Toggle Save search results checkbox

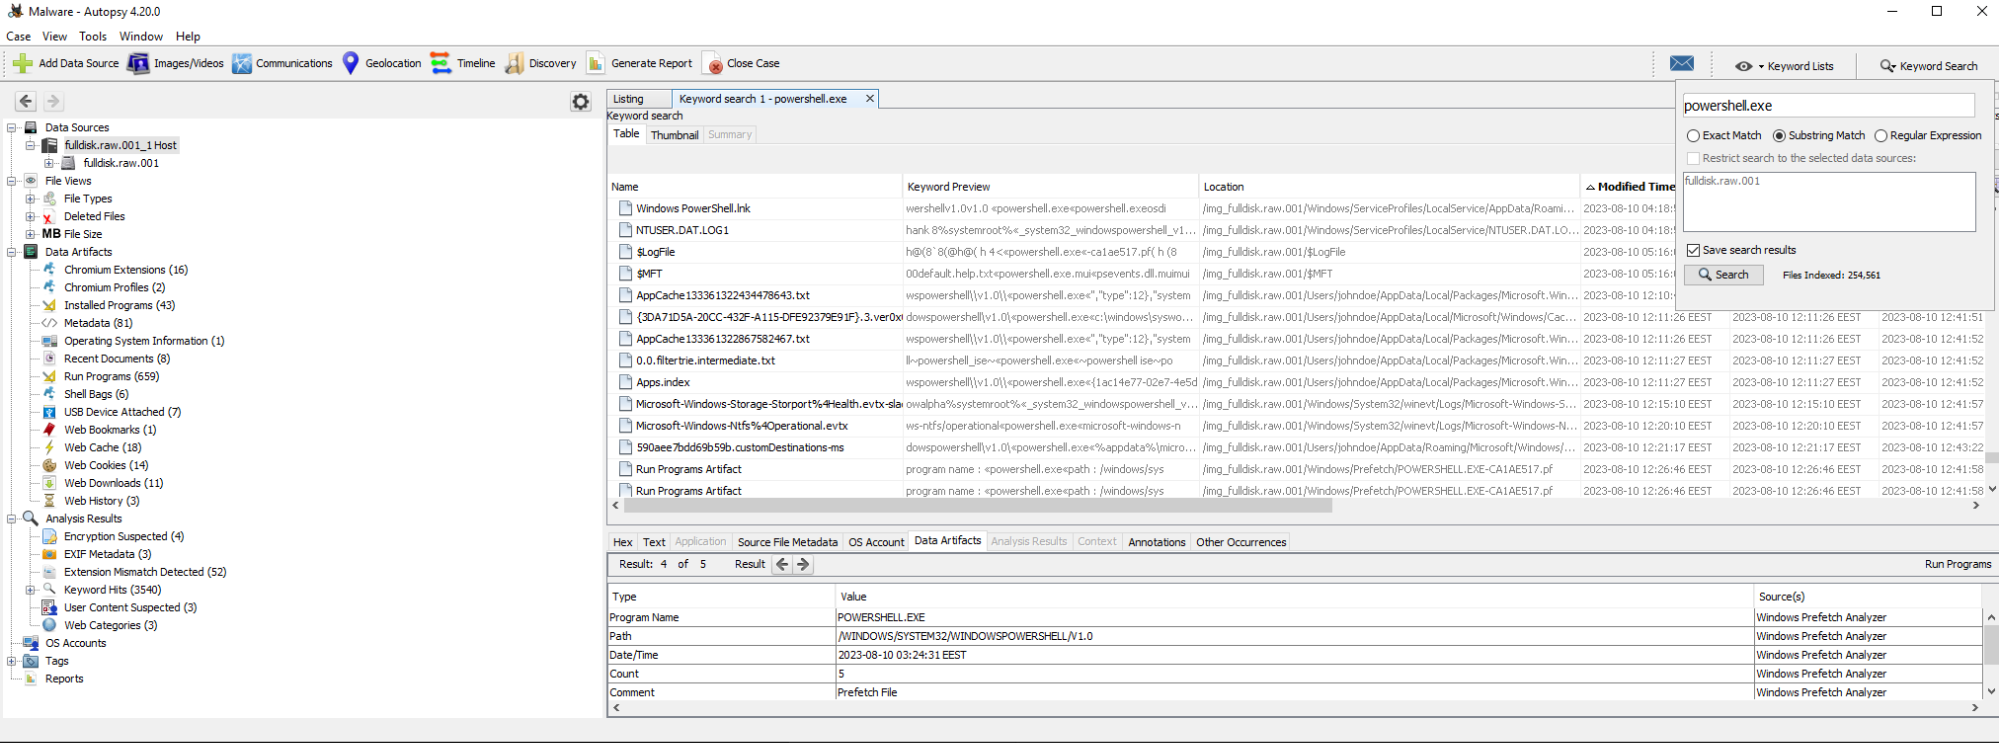(1693, 250)
